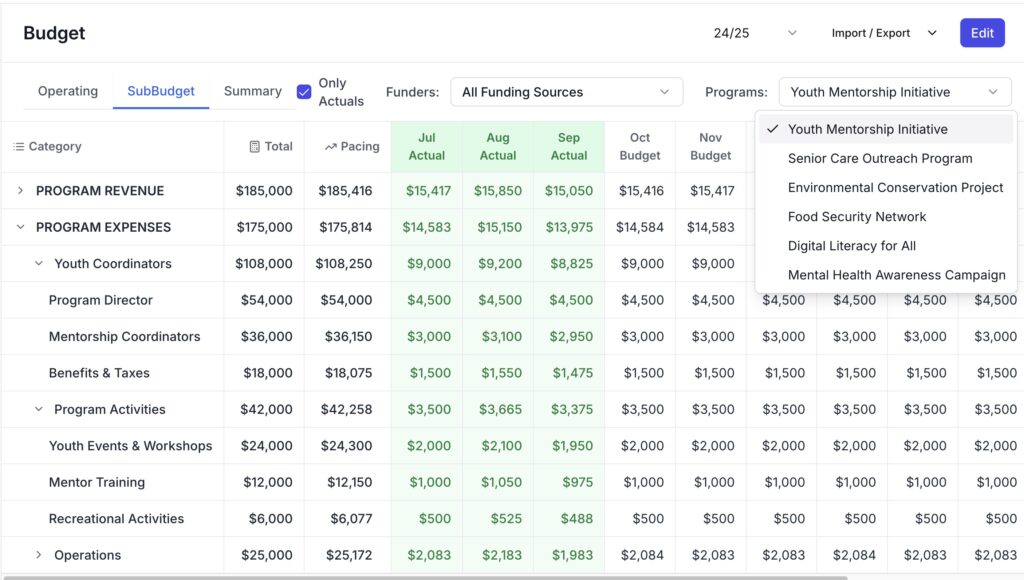Collapse the PROGRAM EXPENSES row
Screen dimensions: 1024x580
tap(20, 227)
